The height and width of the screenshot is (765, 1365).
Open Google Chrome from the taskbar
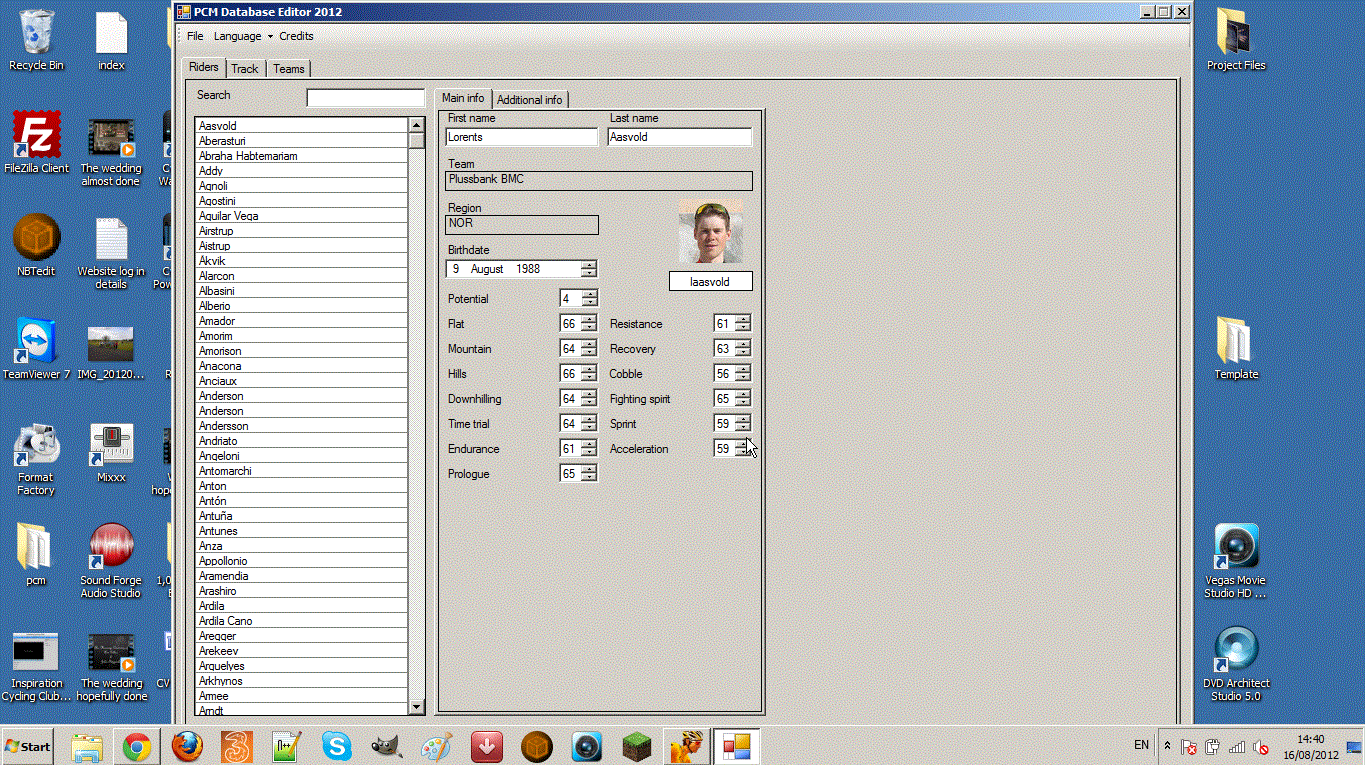(137, 746)
